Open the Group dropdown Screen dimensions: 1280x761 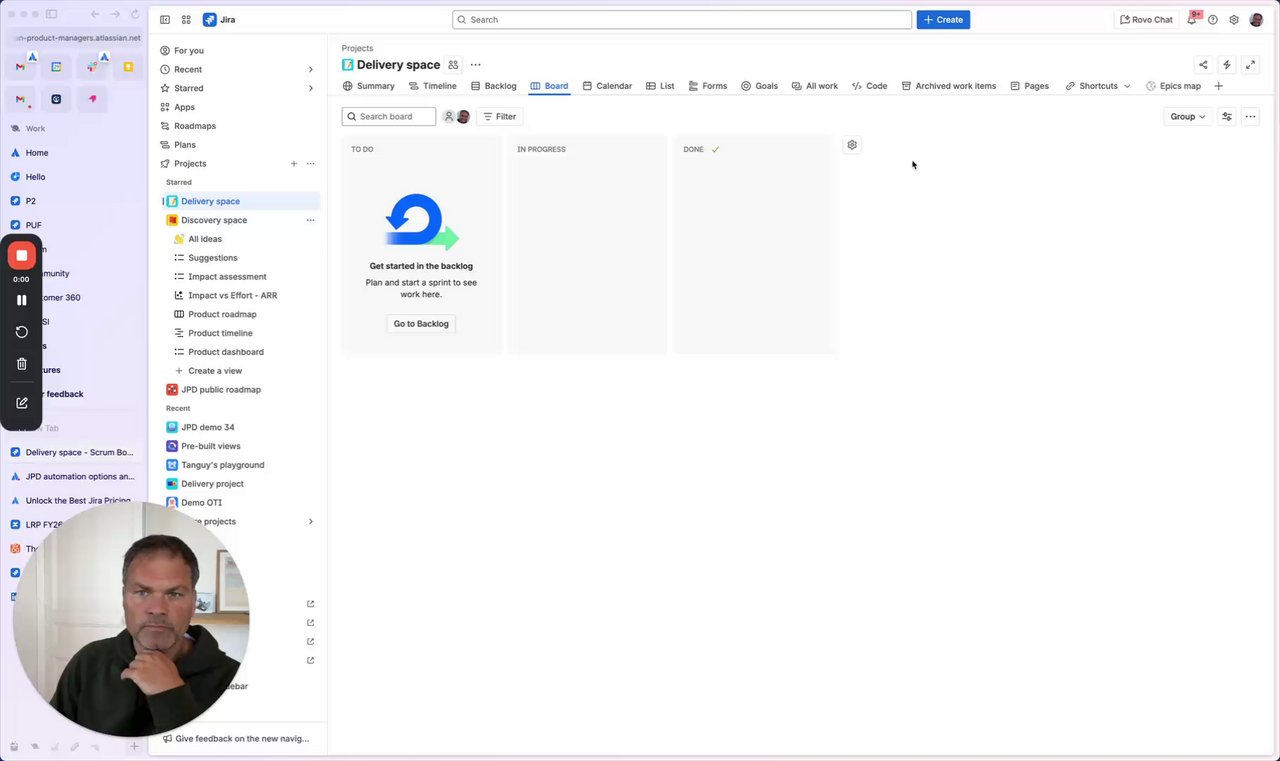(x=1188, y=117)
